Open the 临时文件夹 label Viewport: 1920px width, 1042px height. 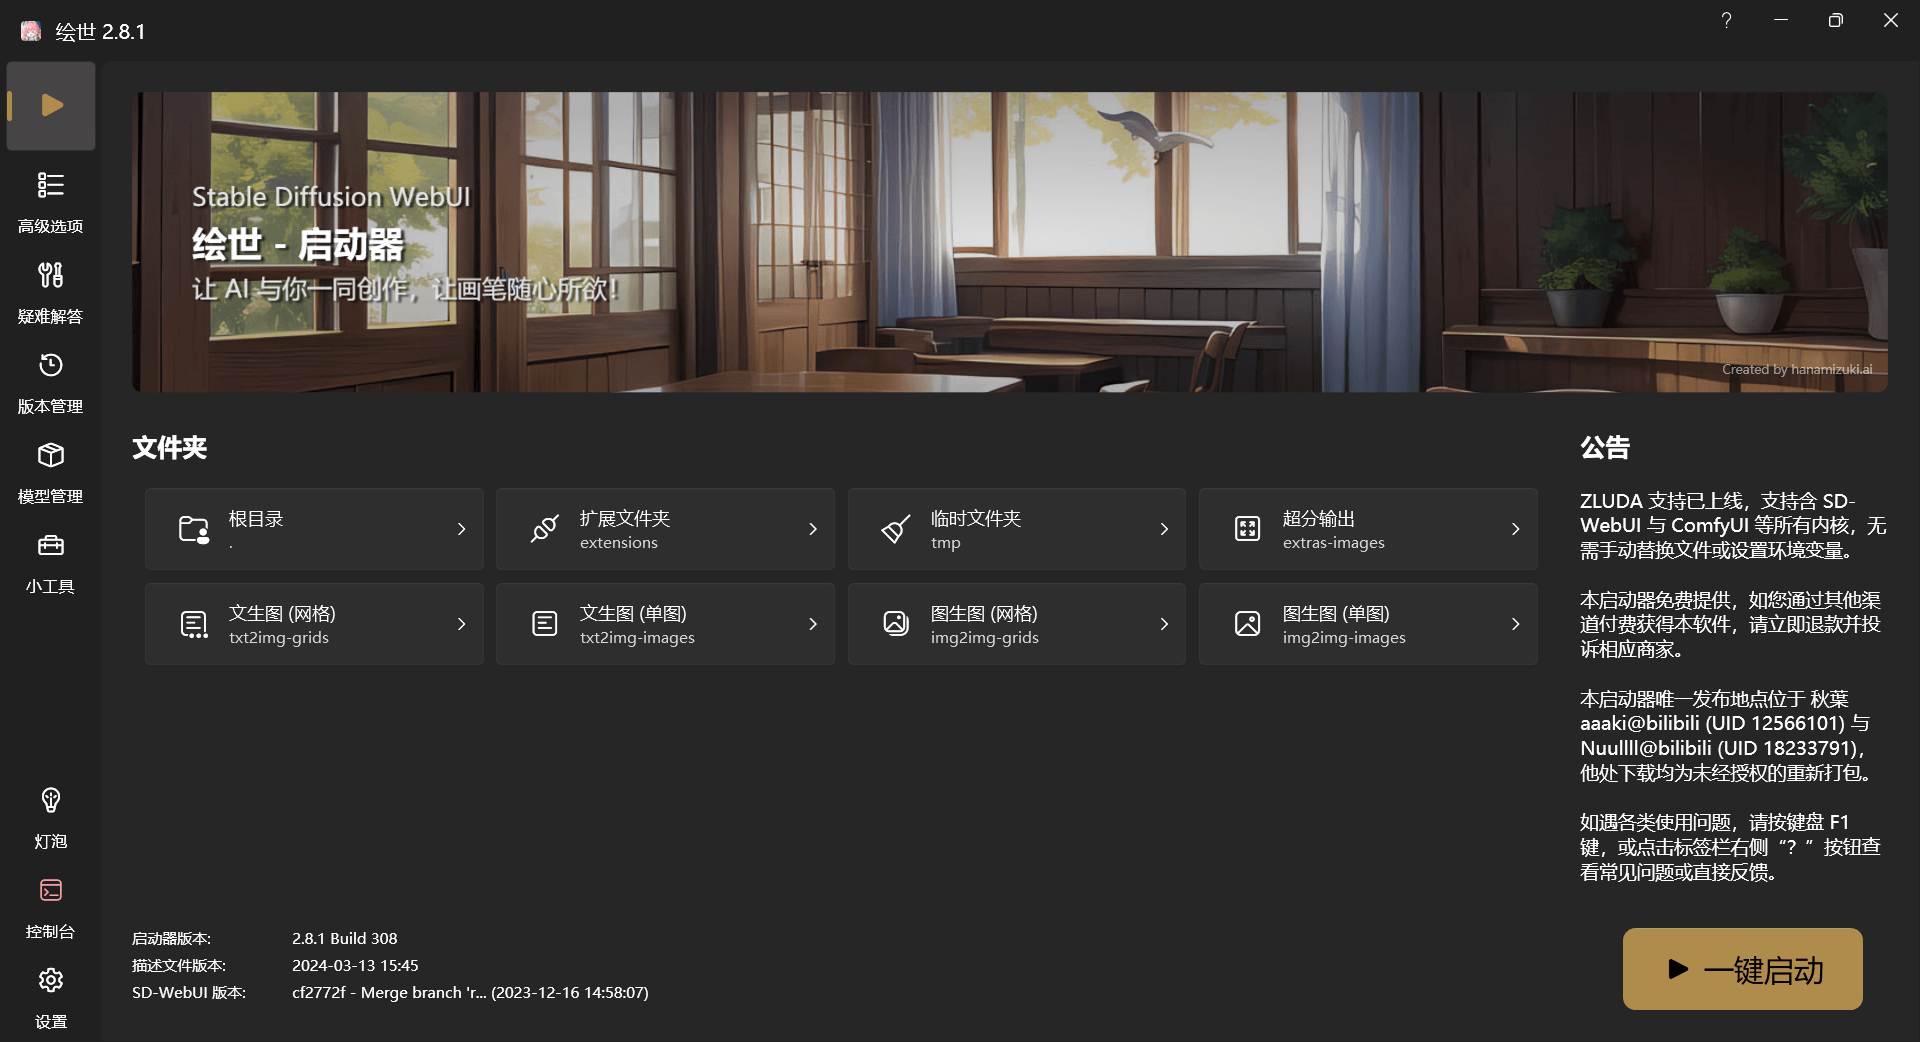click(976, 519)
